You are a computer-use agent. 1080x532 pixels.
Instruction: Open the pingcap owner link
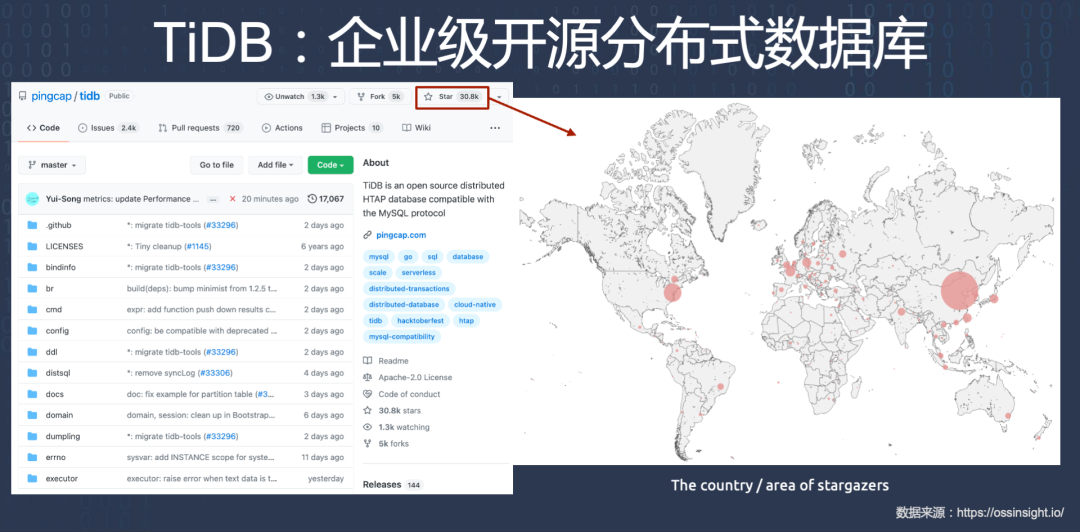coord(52,96)
